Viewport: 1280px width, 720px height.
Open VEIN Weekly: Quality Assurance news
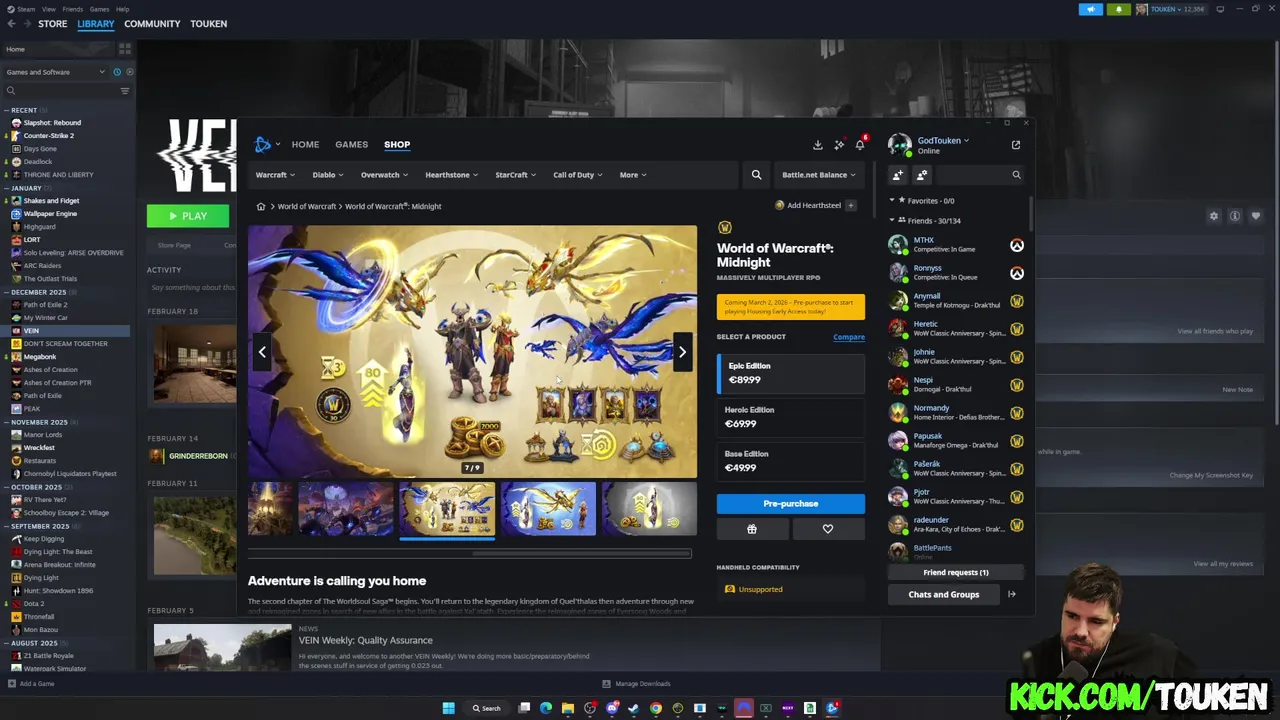click(x=366, y=640)
